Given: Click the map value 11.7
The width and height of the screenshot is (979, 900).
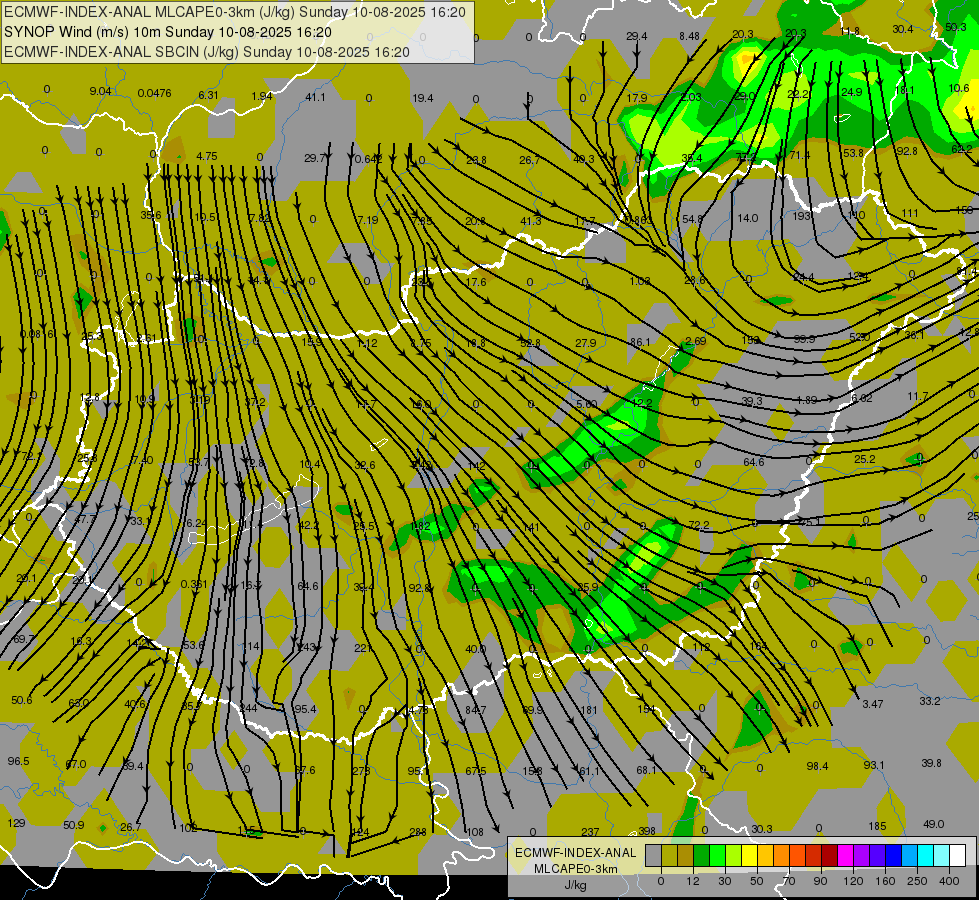Looking at the screenshot, I should coord(918,397).
